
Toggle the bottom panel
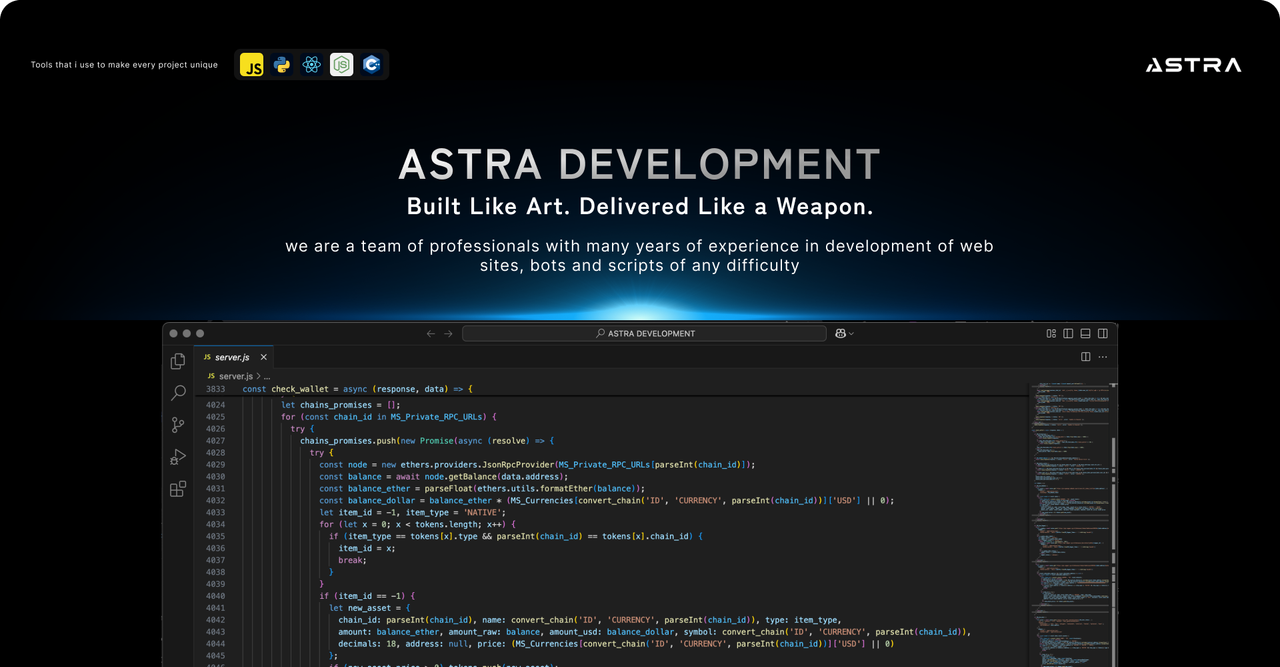coord(1086,333)
